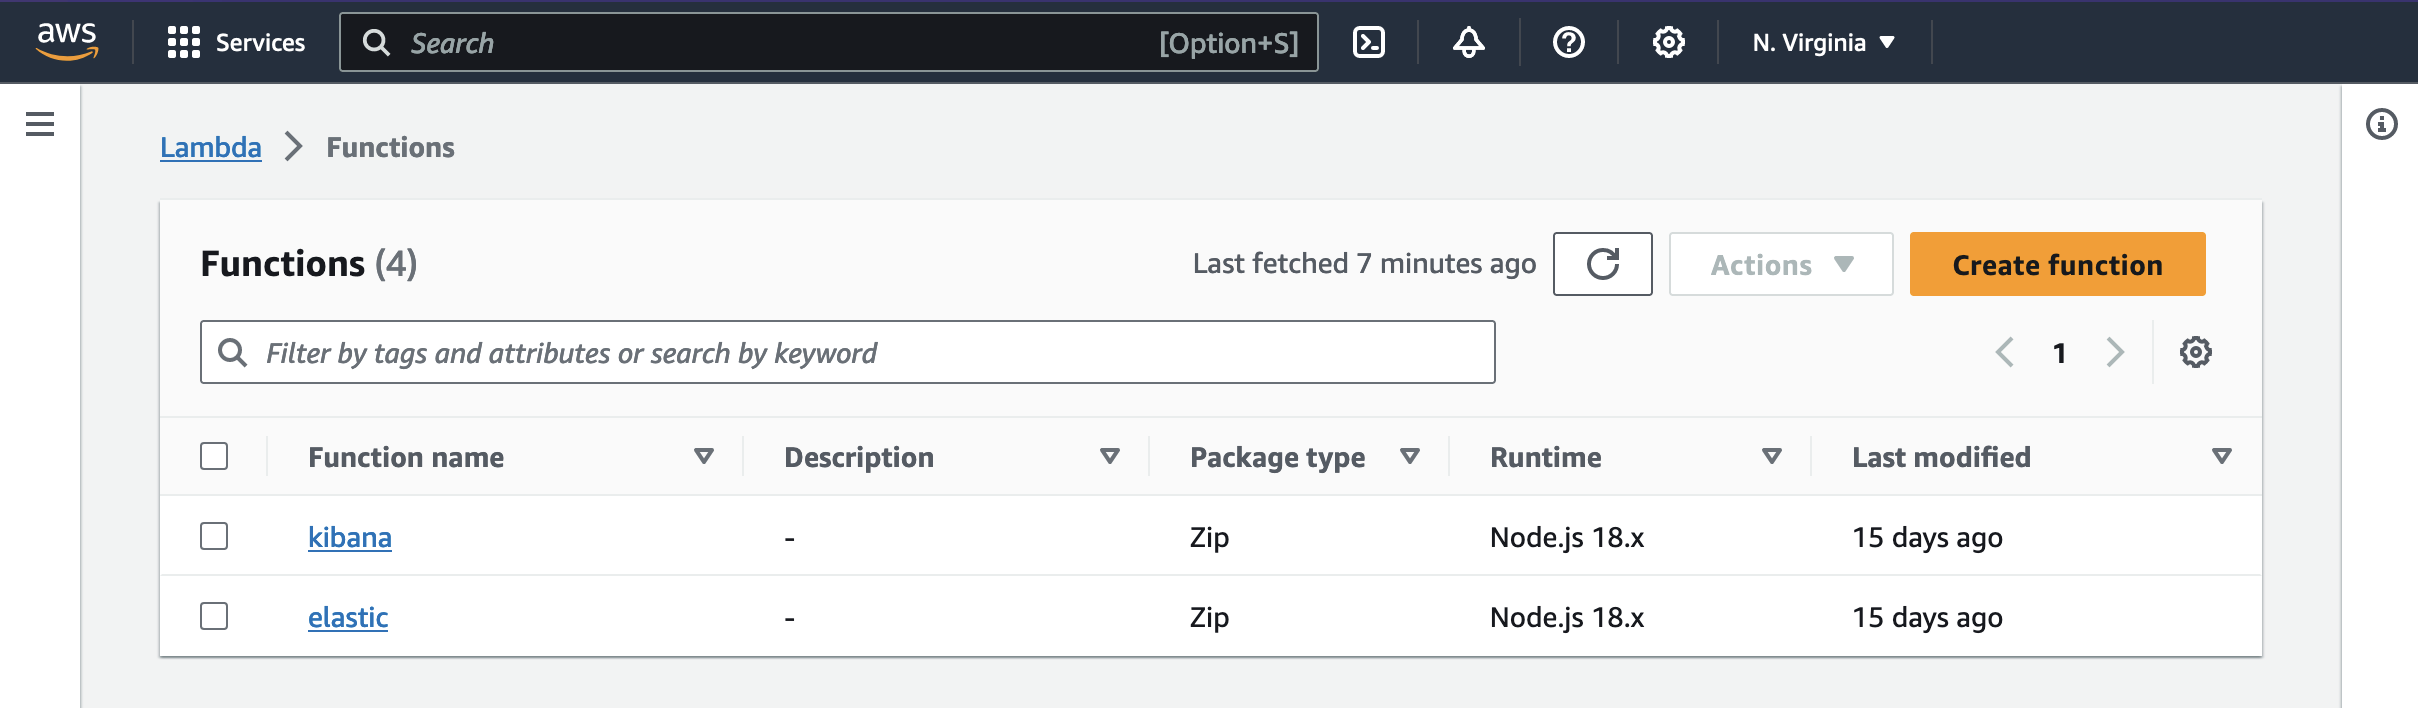Click the Zip package type in the elastic row
Screen dimensions: 2418x708
(x=1209, y=617)
